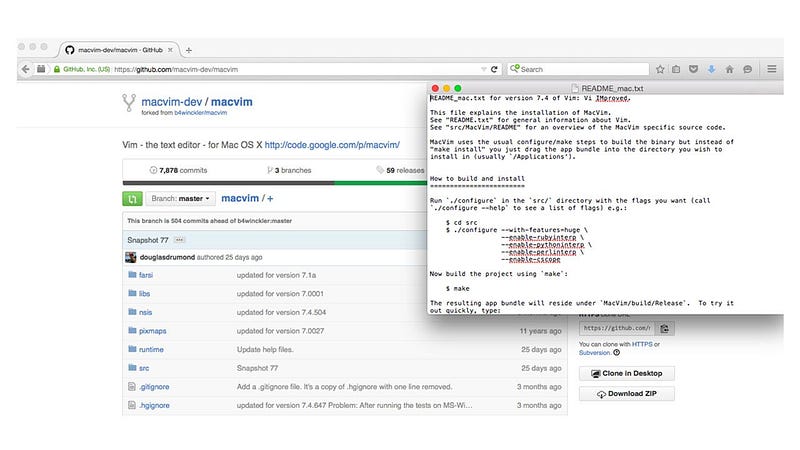Close the macvim GitHub tab

170,50
